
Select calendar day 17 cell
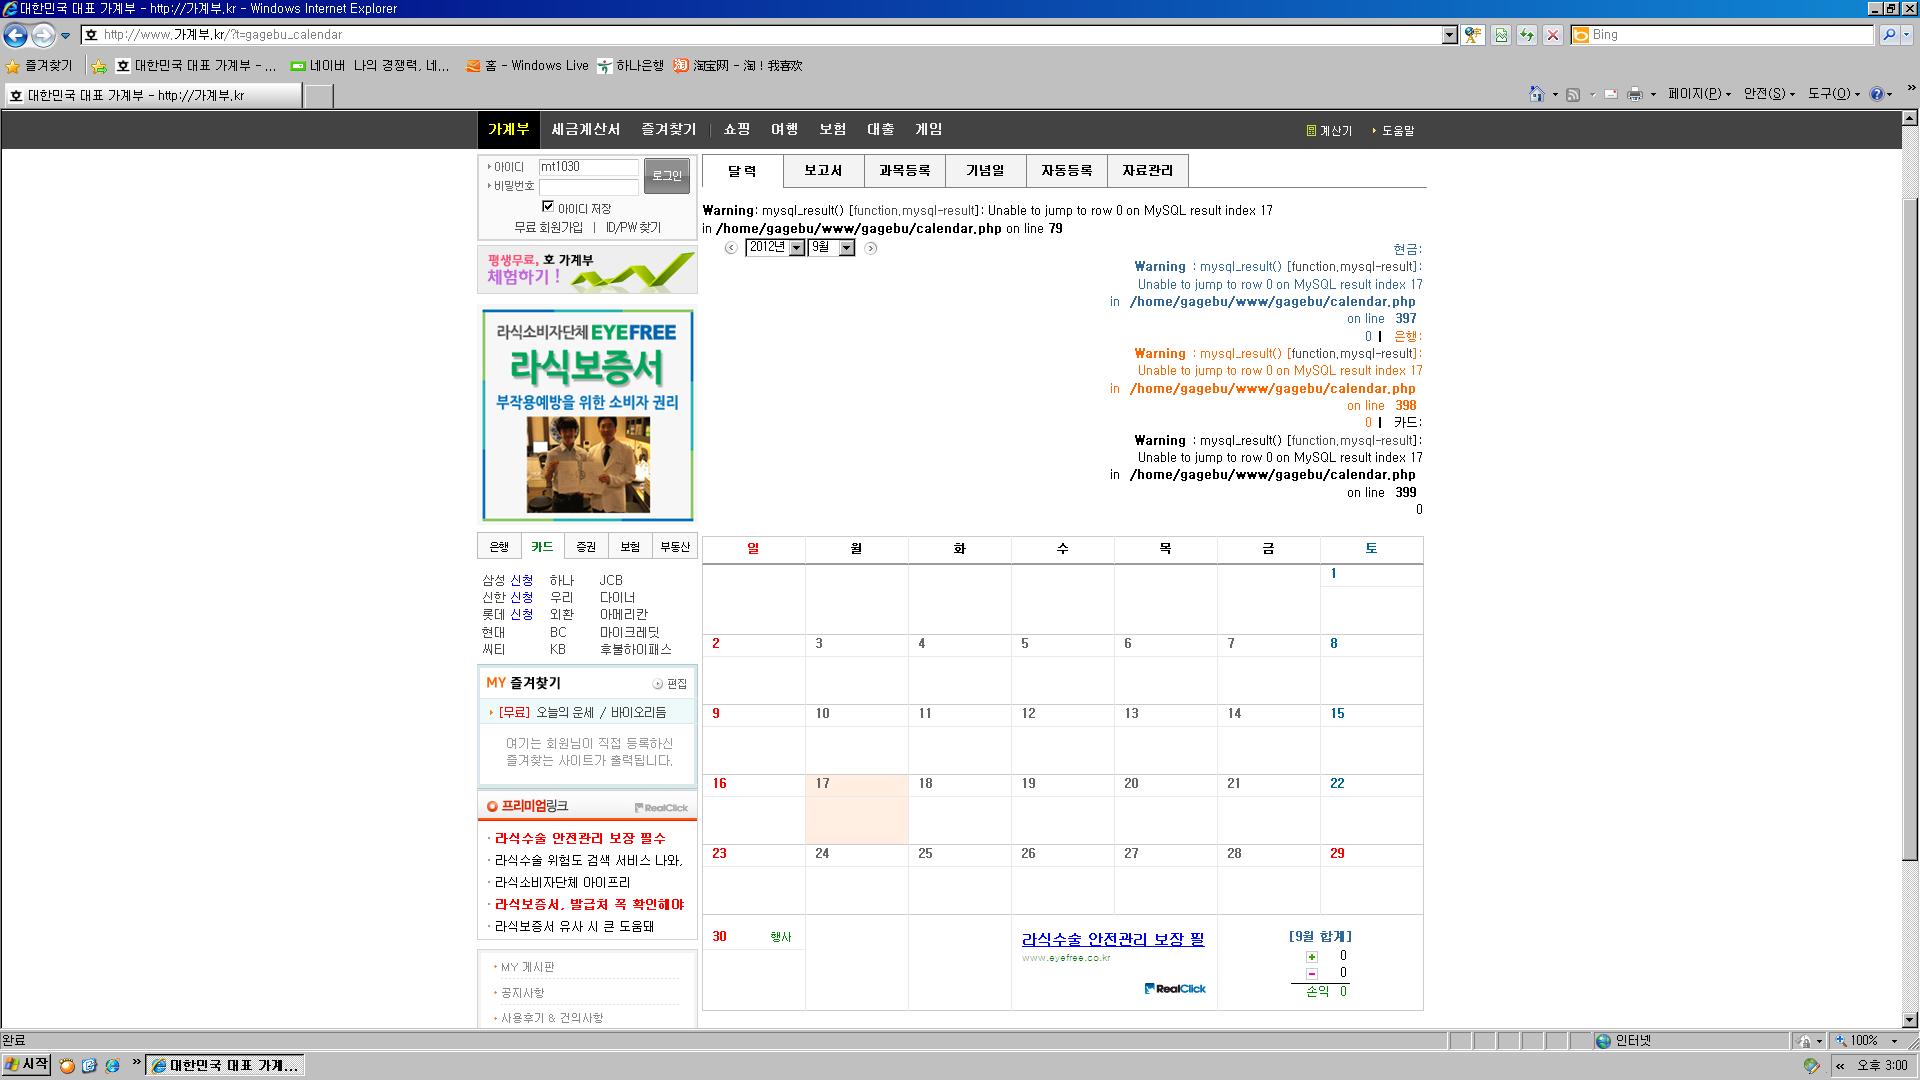(x=856, y=809)
